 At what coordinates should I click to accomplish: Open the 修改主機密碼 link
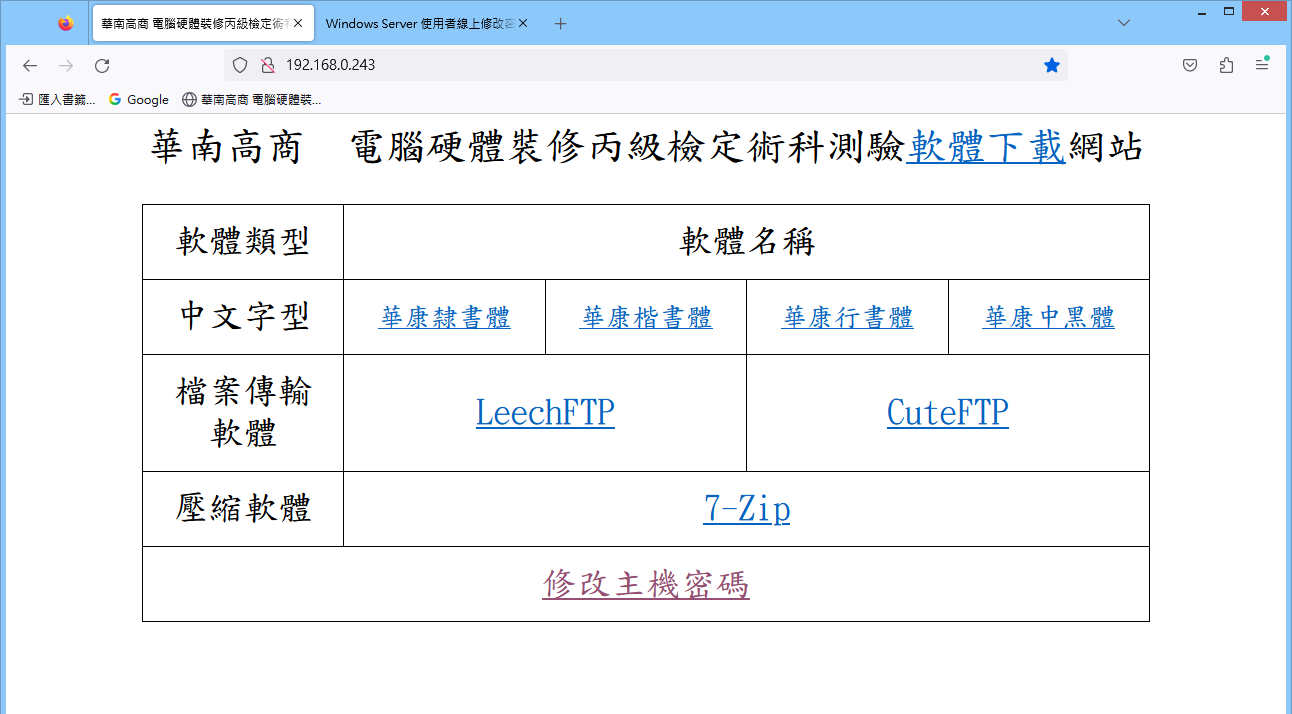point(646,584)
